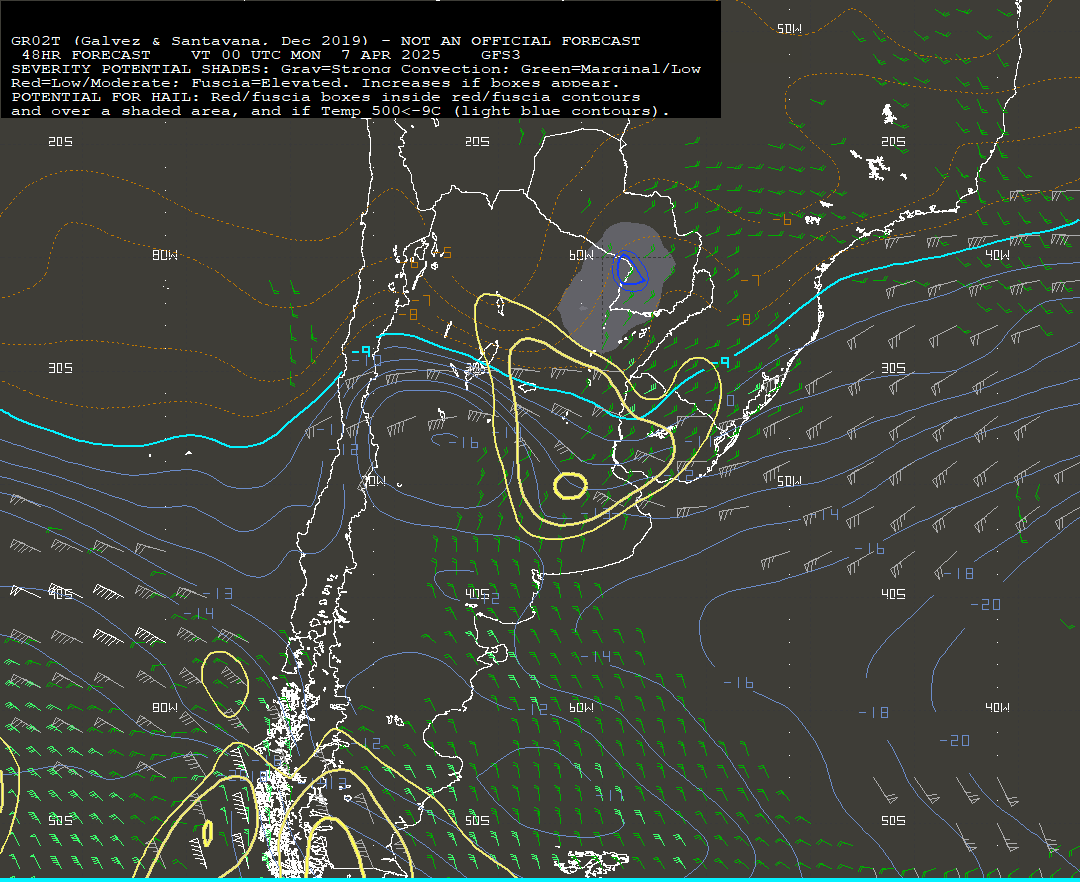Select the 30S latitude label at right side
Viewport: 1080px width, 882px height.
(893, 368)
